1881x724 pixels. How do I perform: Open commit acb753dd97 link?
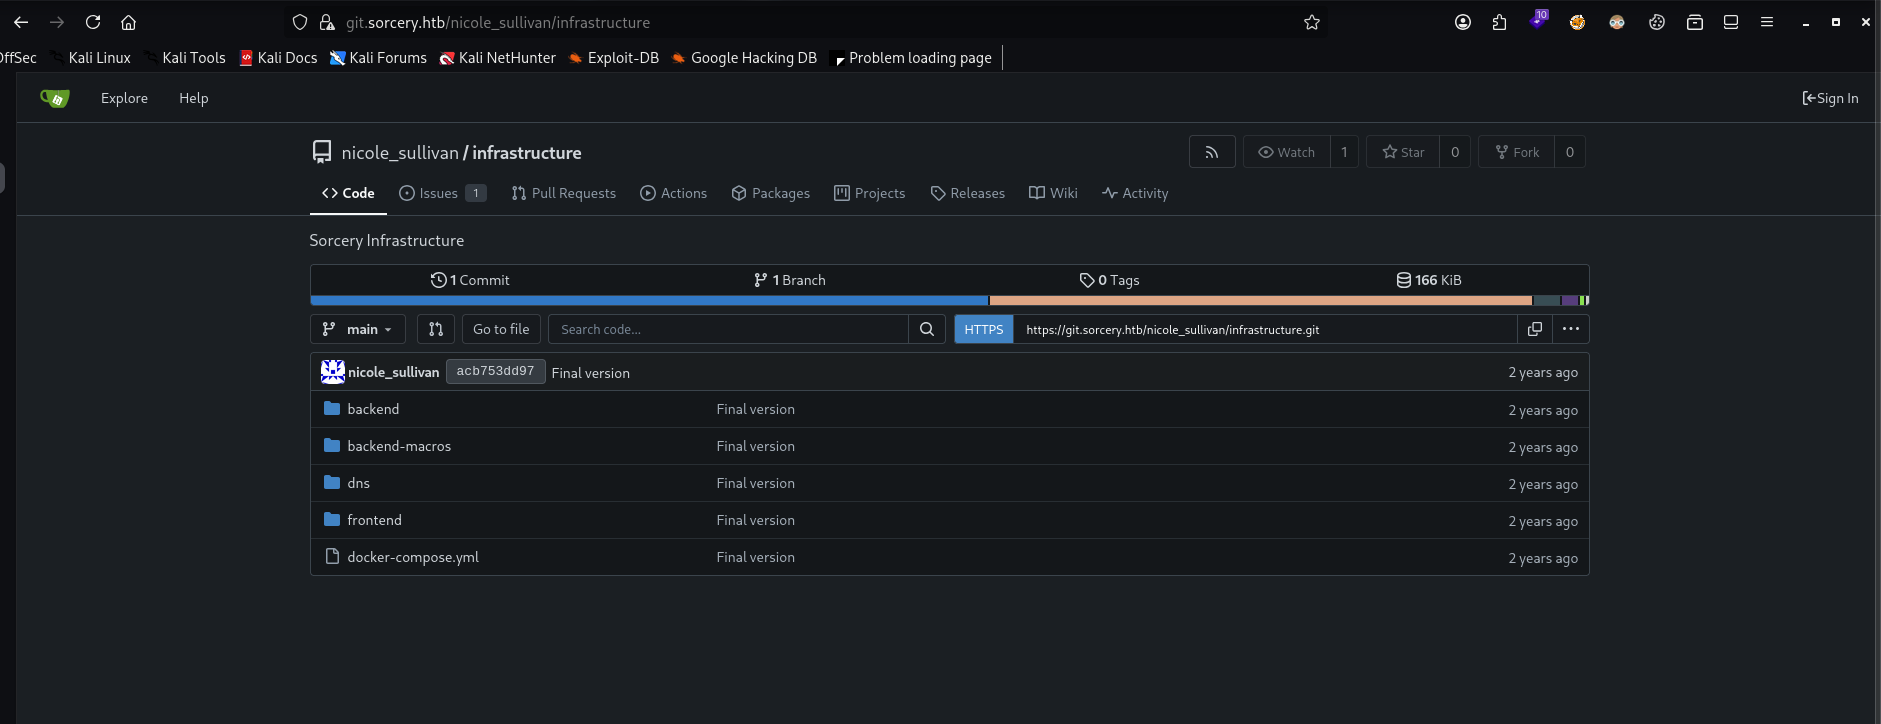[x=495, y=372]
